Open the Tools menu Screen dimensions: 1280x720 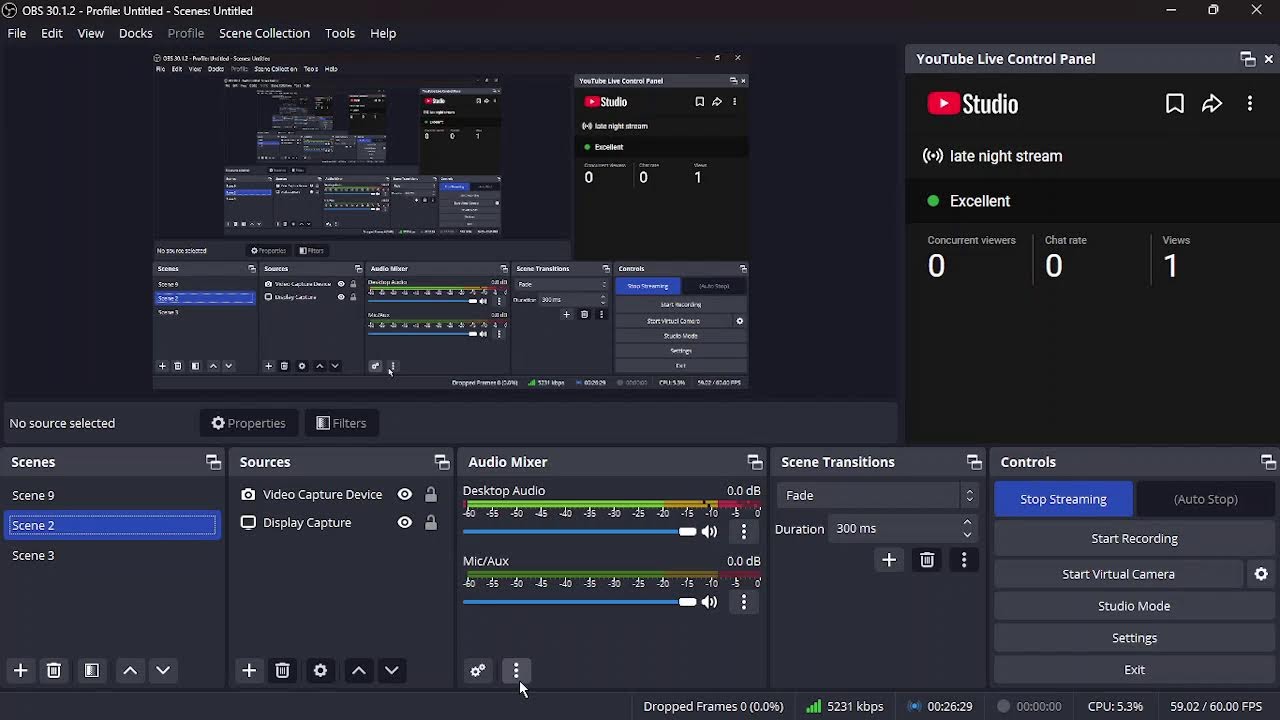pos(340,33)
